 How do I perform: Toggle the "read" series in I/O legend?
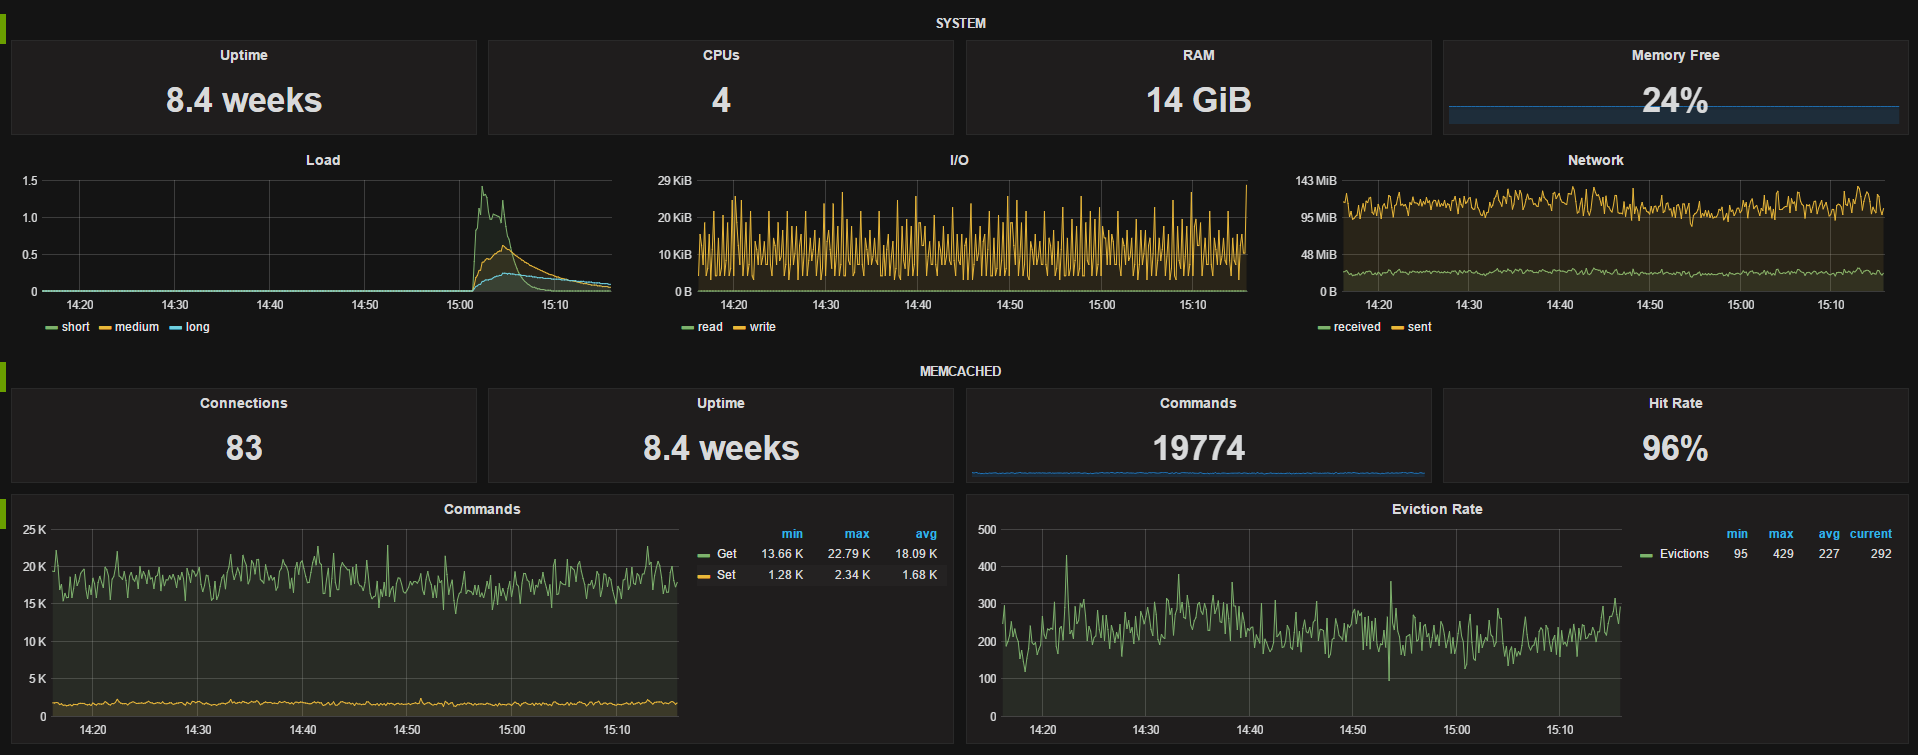point(710,327)
